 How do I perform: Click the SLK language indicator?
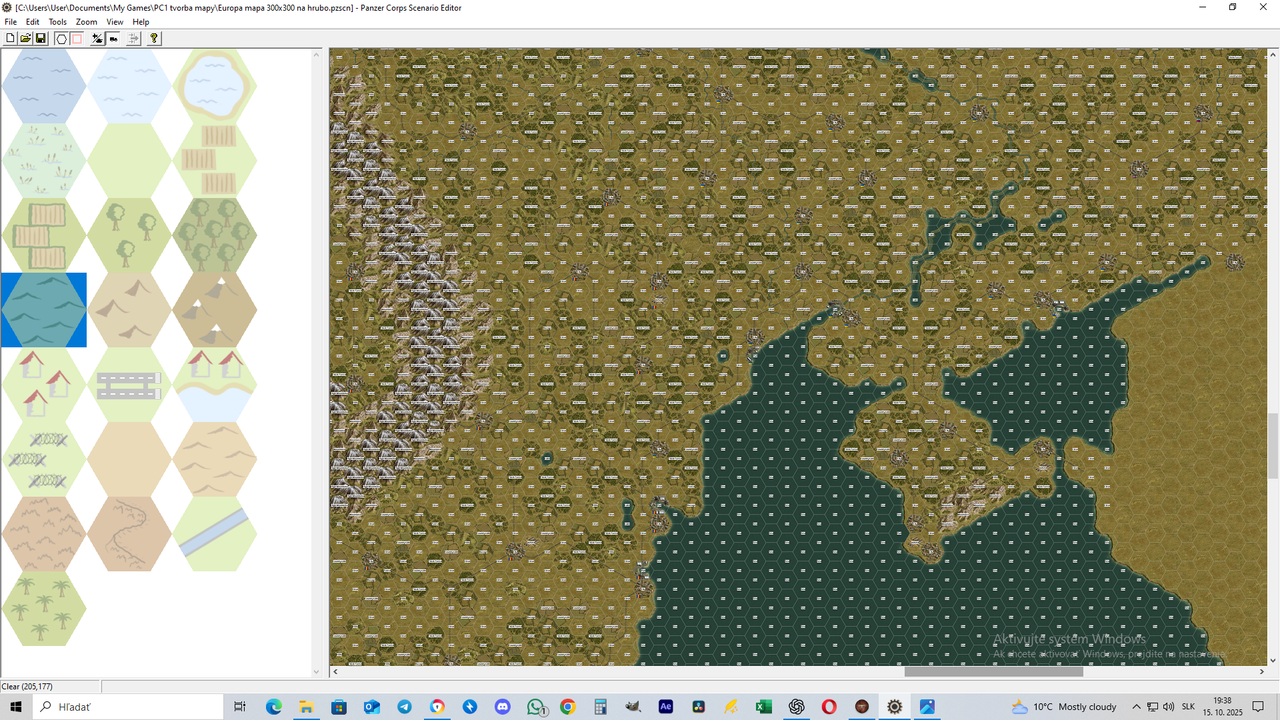[1188, 707]
